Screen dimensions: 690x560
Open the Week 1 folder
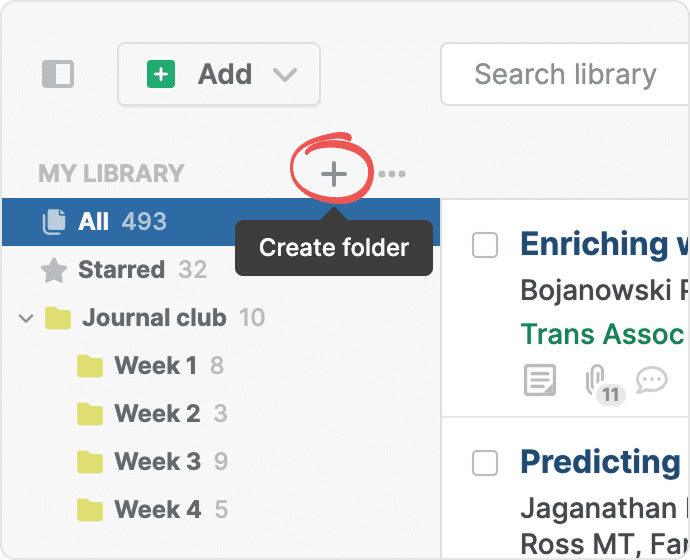155,366
